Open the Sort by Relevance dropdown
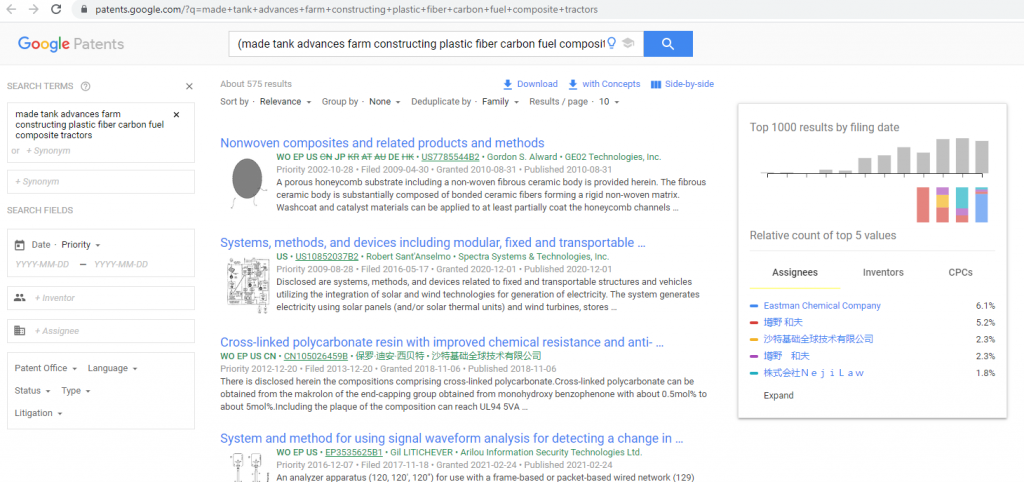This screenshot has height=482, width=1024. point(285,102)
